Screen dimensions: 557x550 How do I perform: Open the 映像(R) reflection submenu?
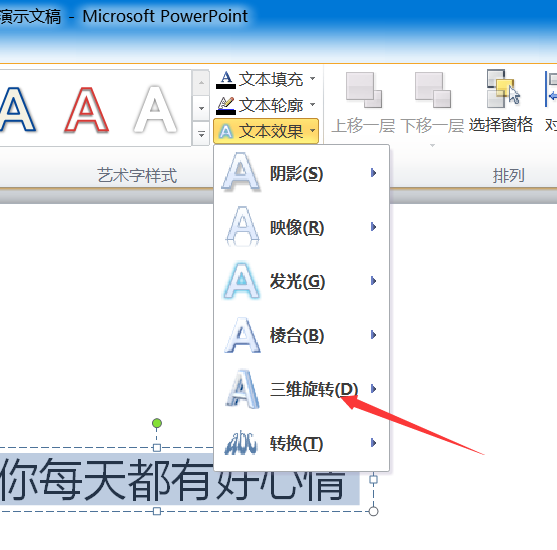[301, 227]
